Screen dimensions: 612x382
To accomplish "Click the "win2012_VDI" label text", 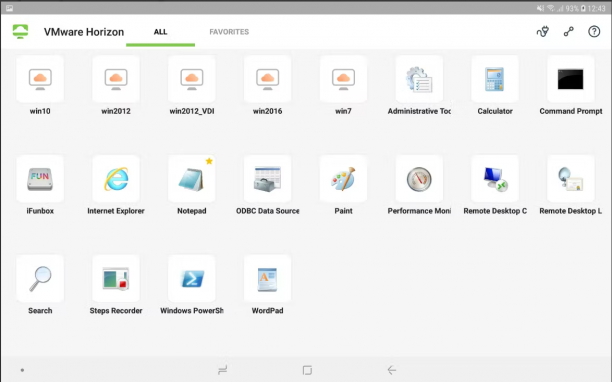I will pos(192,111).
